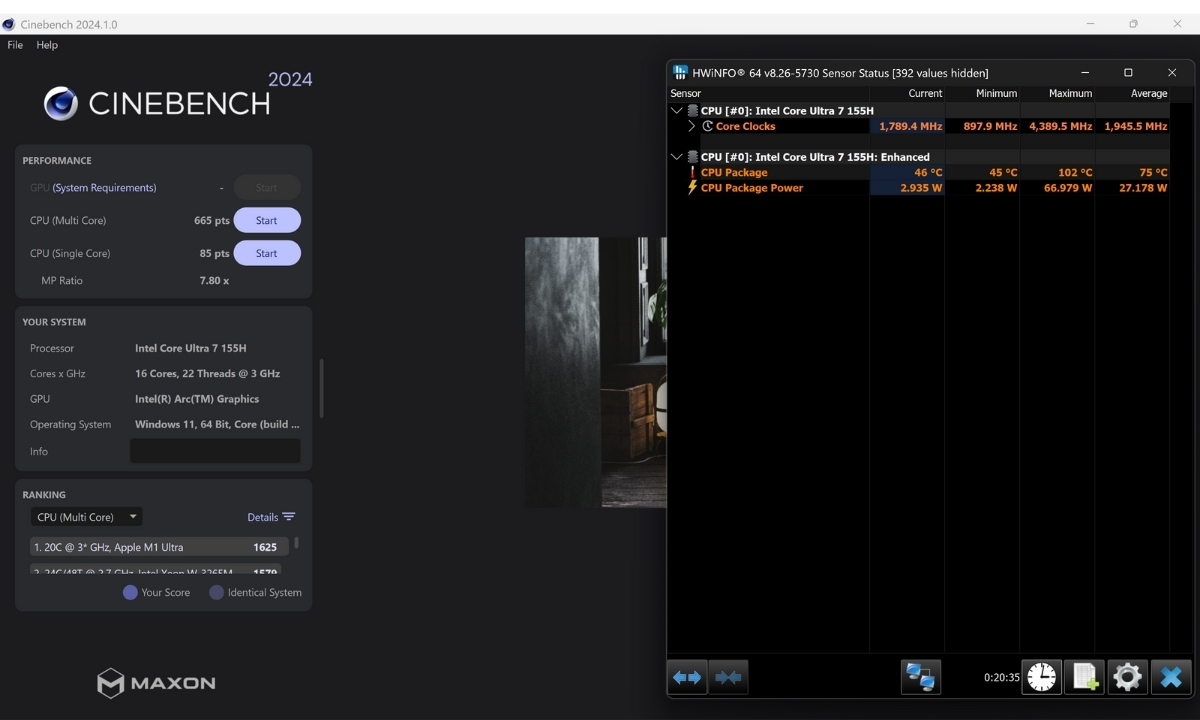Click the Core Clocks clock icon
Image resolution: width=1200 pixels, height=720 pixels.
708,127
